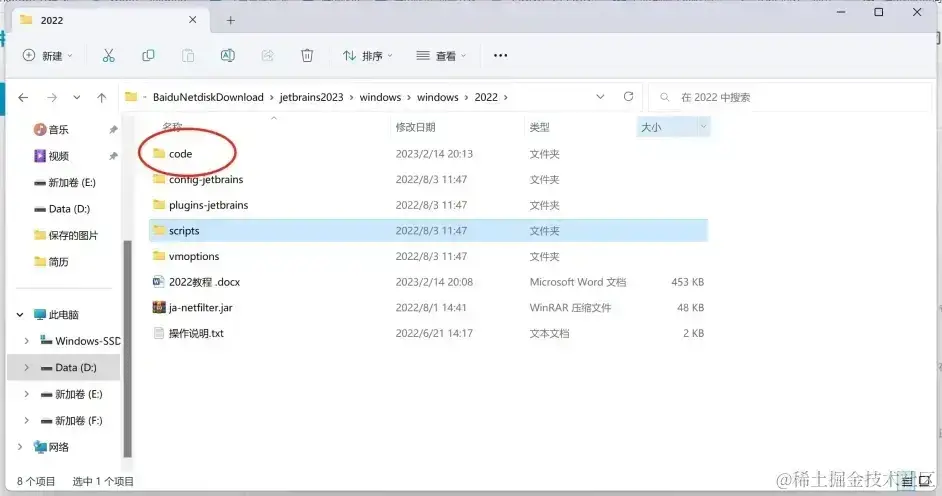This screenshot has height=496, width=942.
Task: Expand address bar history dropdown
Action: (x=600, y=97)
